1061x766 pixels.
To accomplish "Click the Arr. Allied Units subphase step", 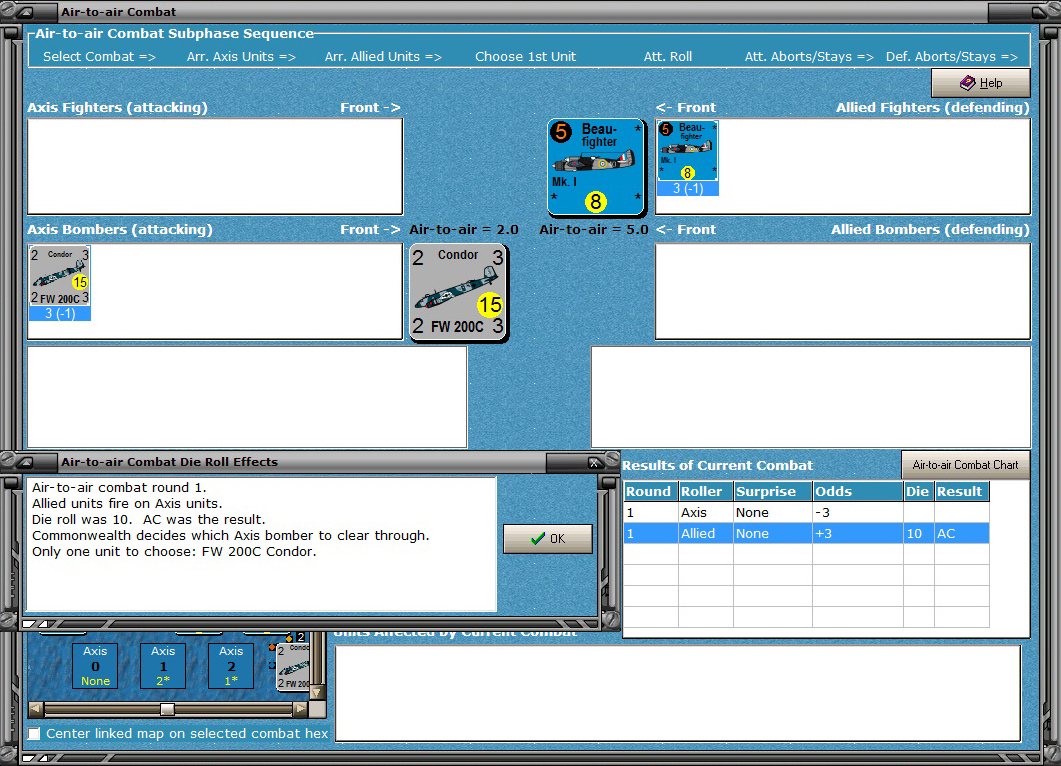I will pos(383,57).
